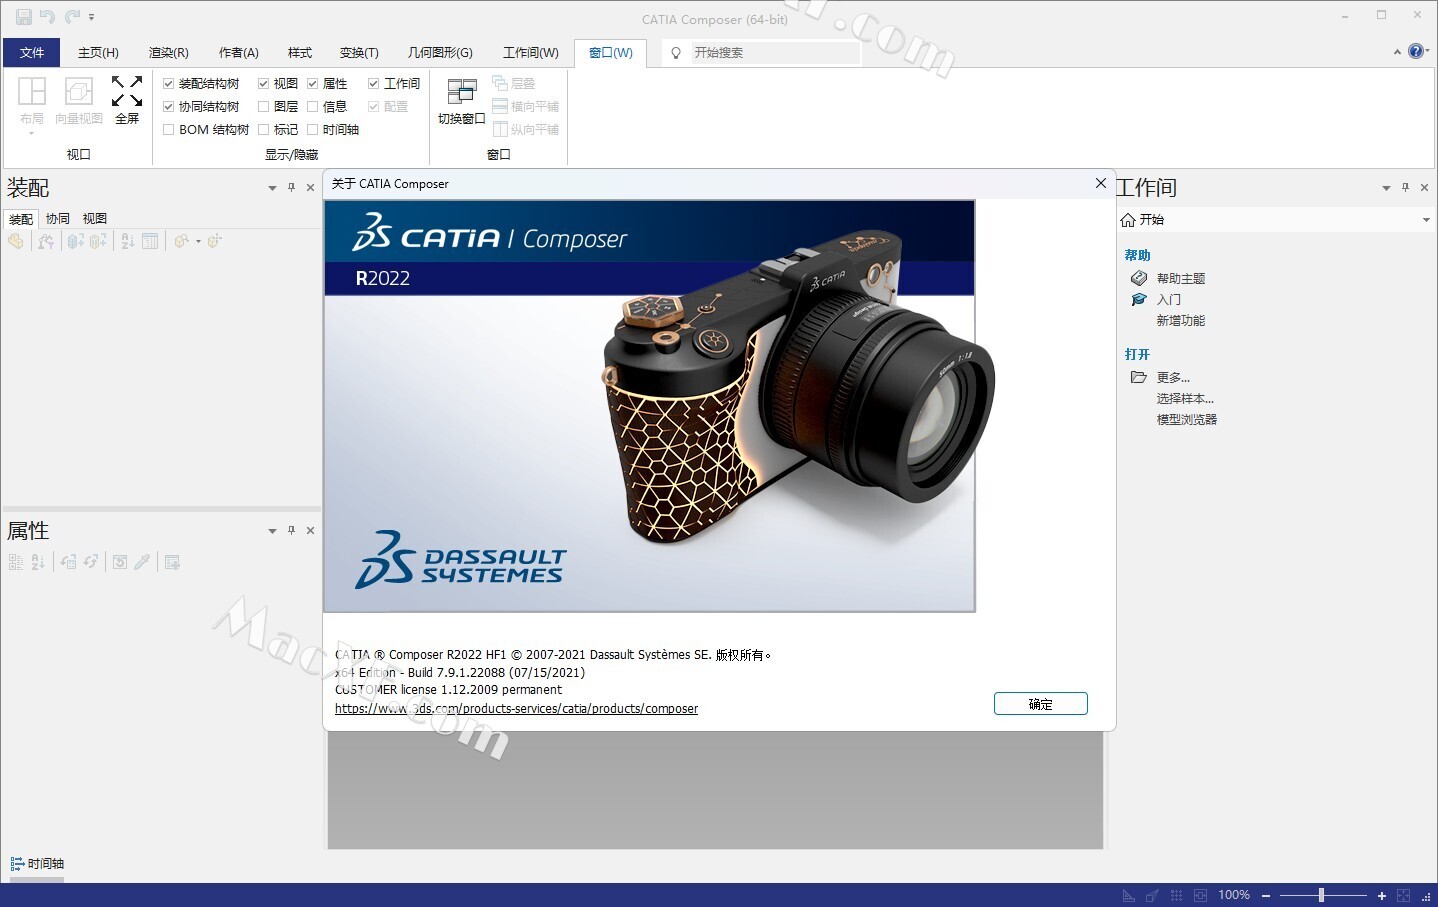This screenshot has width=1438, height=907.
Task: Click the 层叠 cascade windows icon
Action: tap(500, 83)
